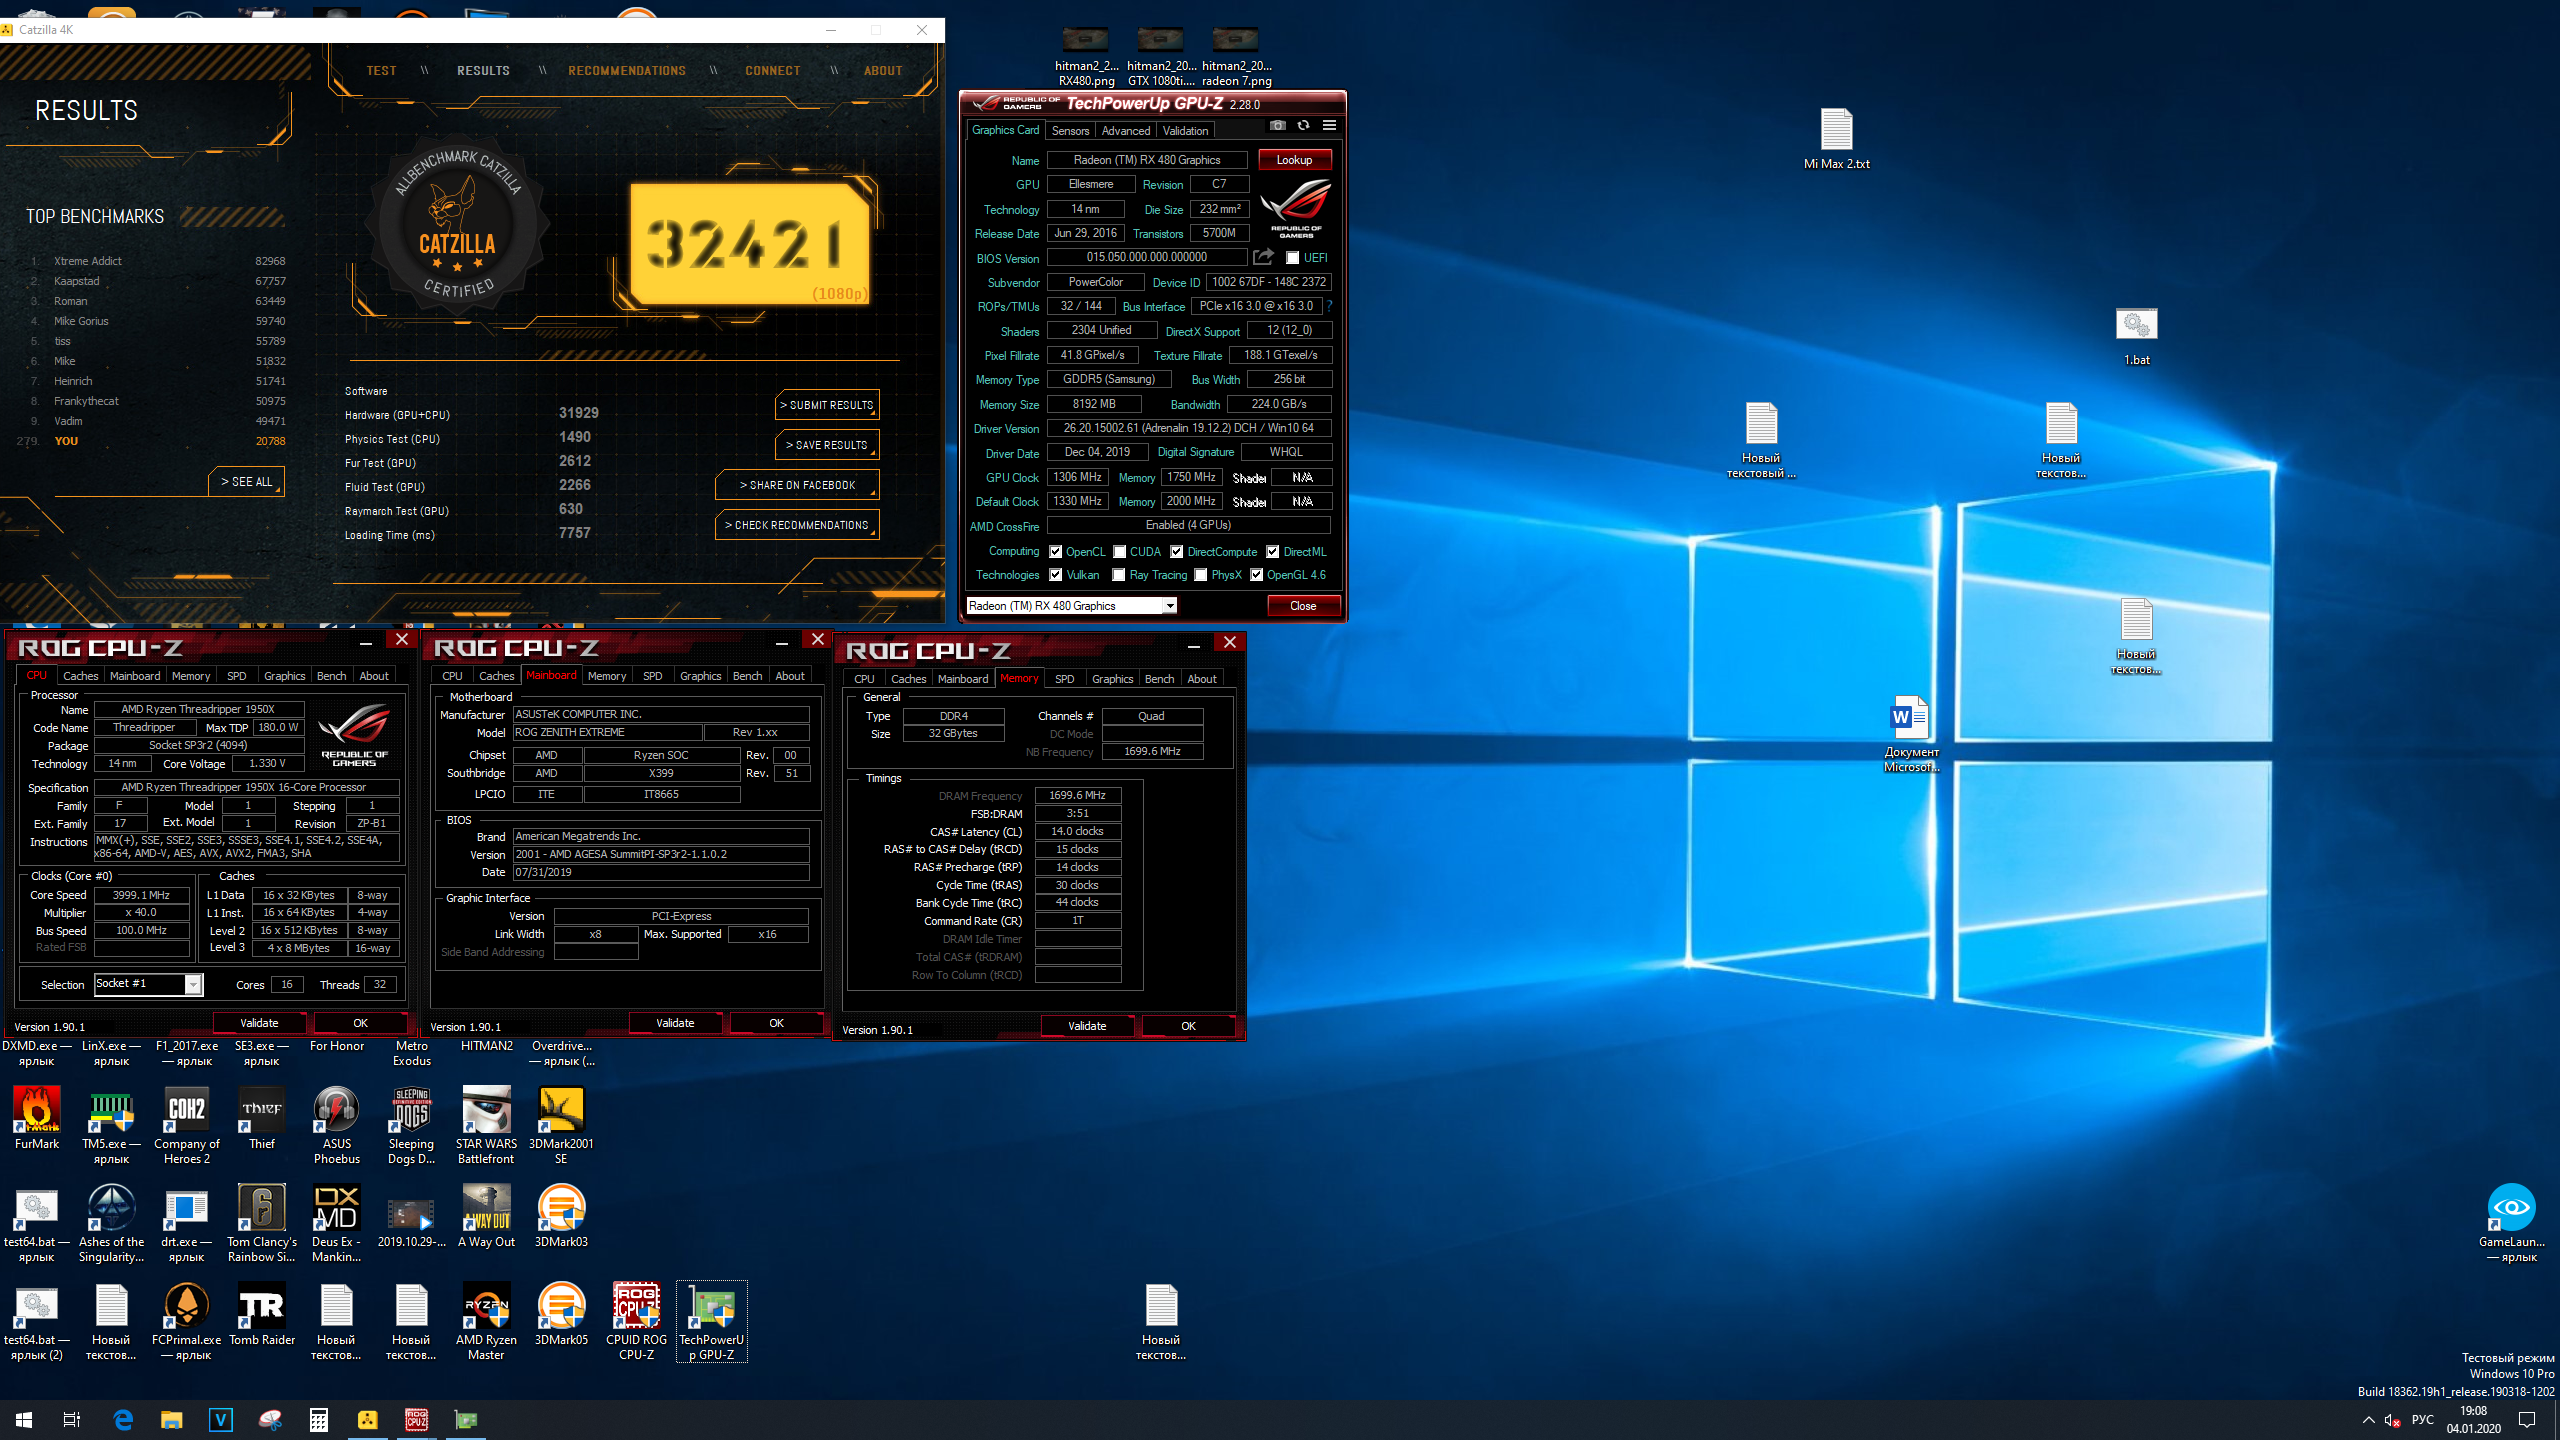The image size is (2560, 1440).
Task: Open AMD Ryzen Master desktop icon
Action: click(487, 1322)
